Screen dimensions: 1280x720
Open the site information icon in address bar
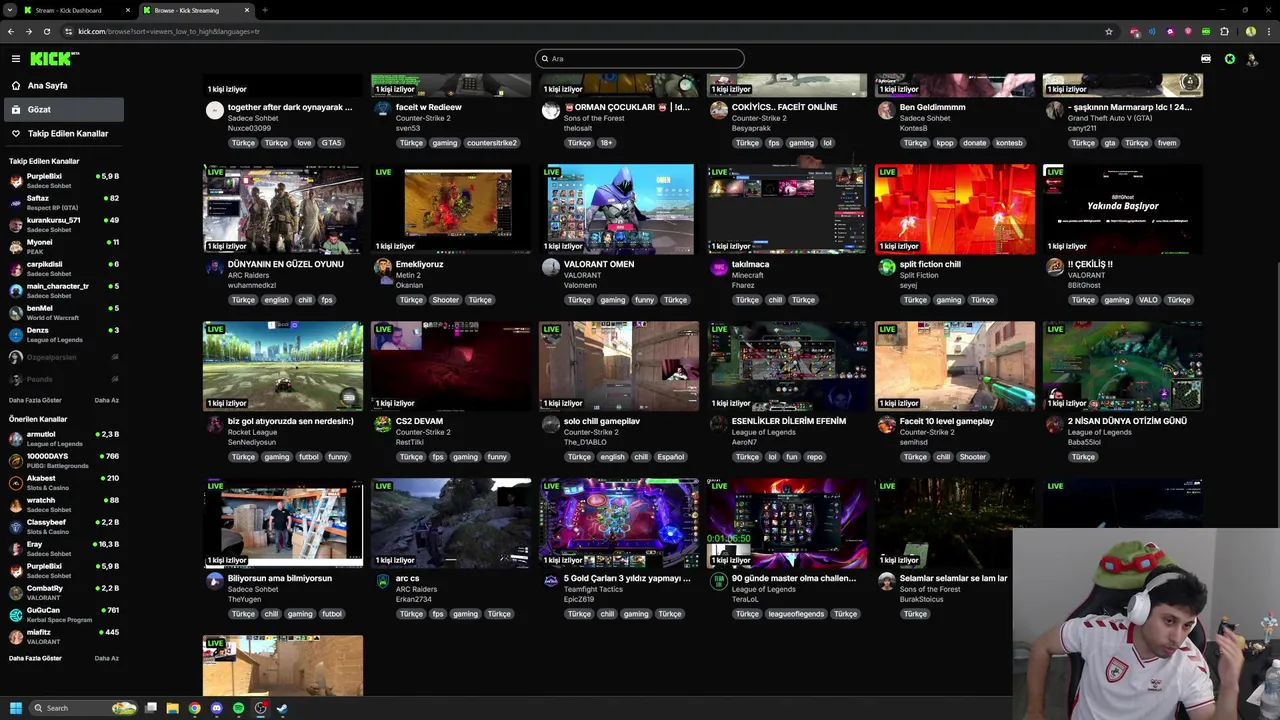pos(67,31)
